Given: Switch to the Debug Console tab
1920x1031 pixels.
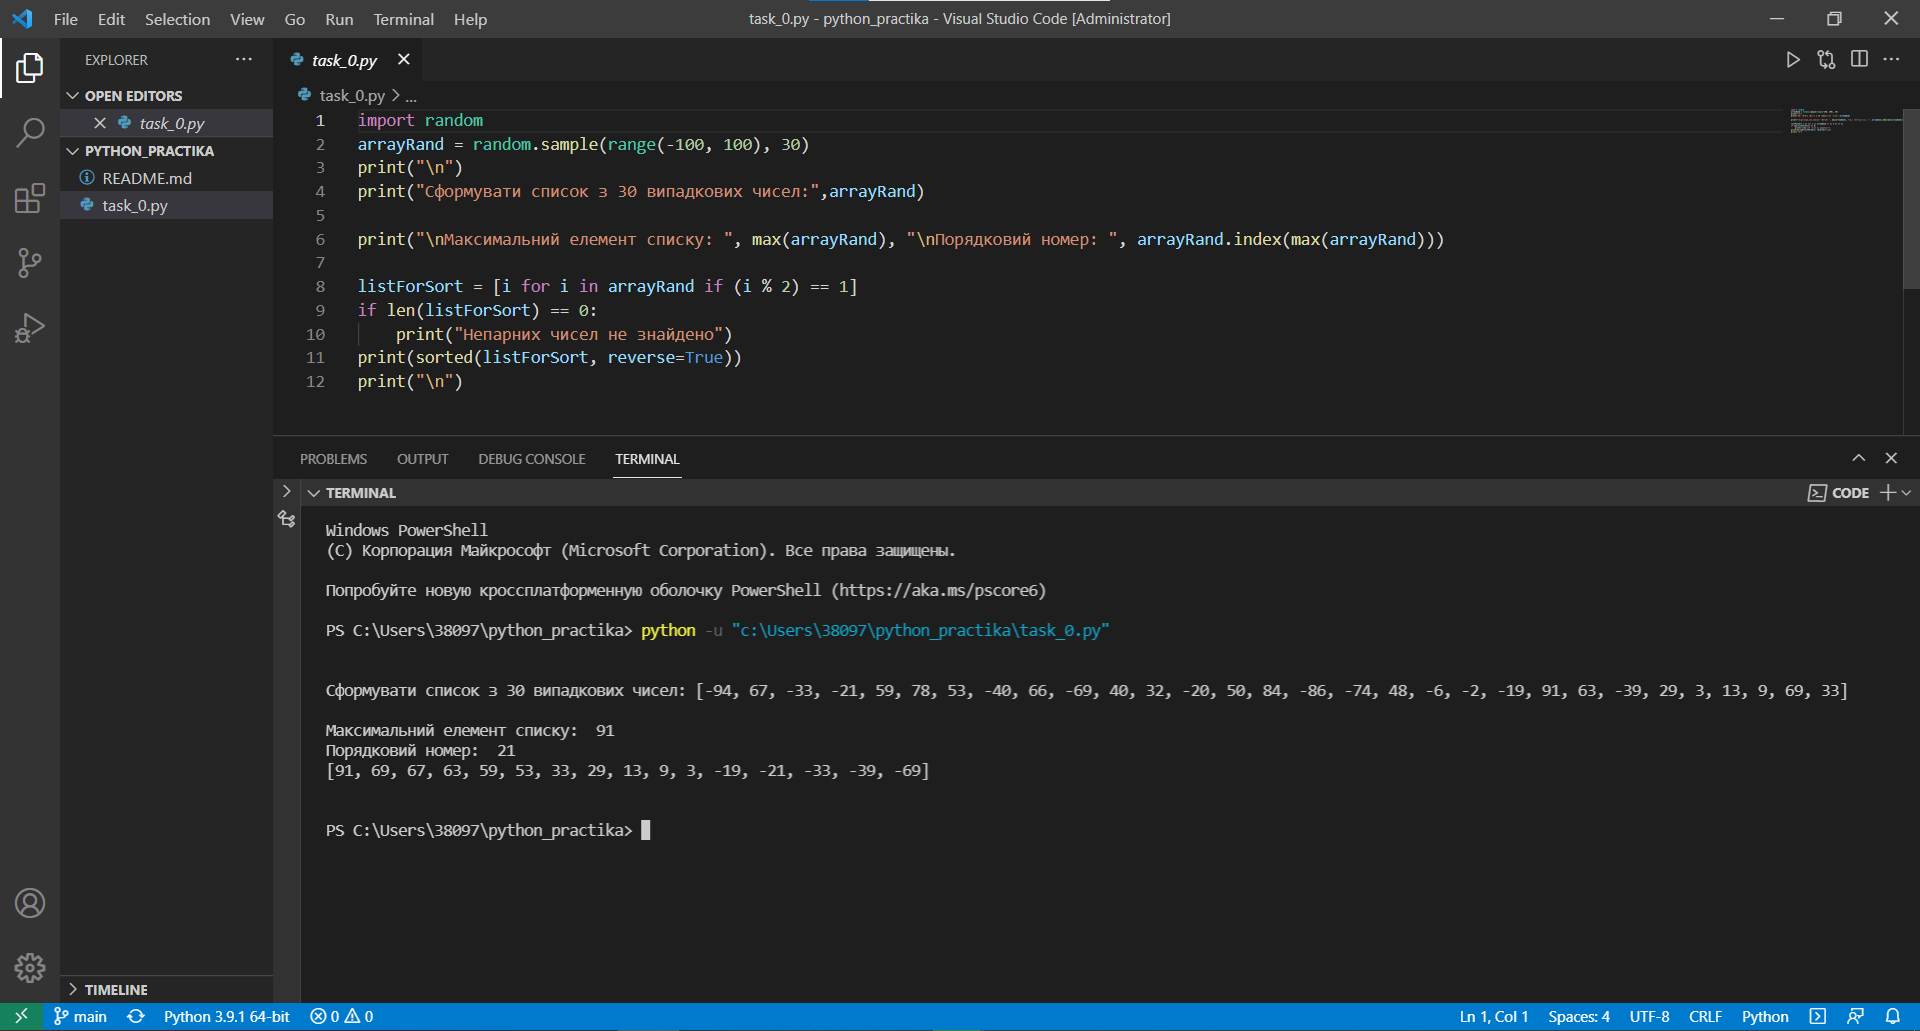Looking at the screenshot, I should [532, 459].
